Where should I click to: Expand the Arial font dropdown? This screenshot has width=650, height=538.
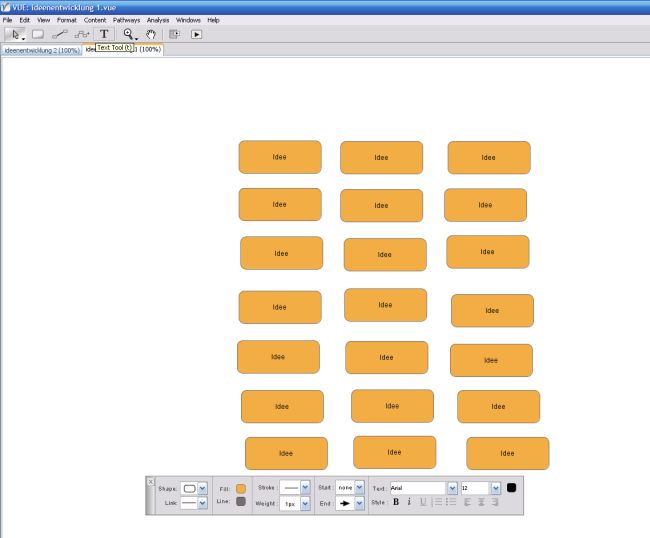point(453,488)
